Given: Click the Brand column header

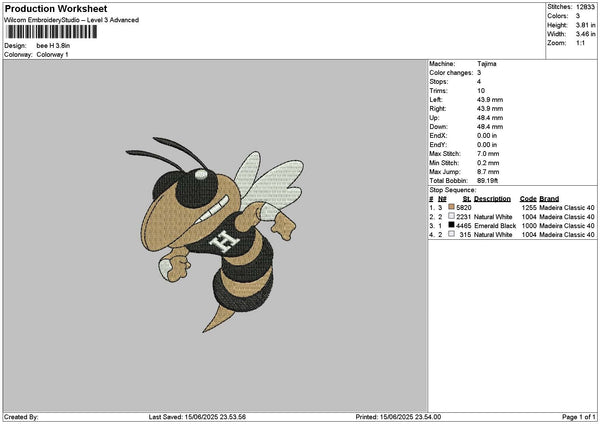Looking at the screenshot, I should pyautogui.click(x=551, y=199).
